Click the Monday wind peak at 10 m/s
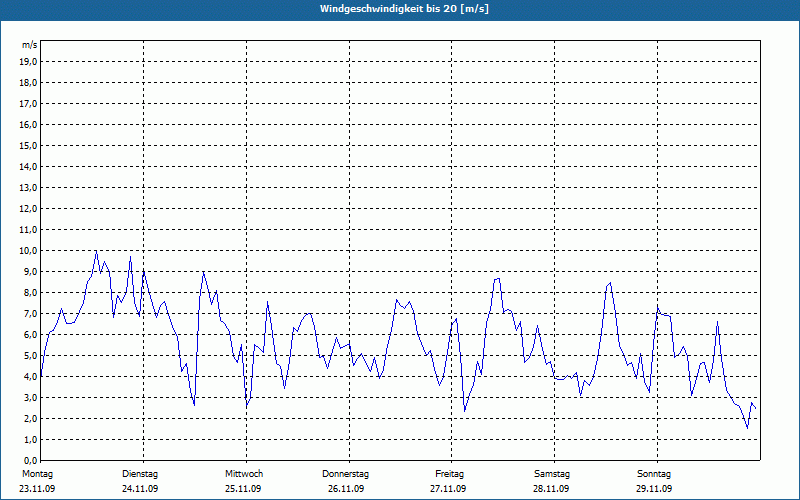Screen dimensions: 800x500 (x=96, y=251)
